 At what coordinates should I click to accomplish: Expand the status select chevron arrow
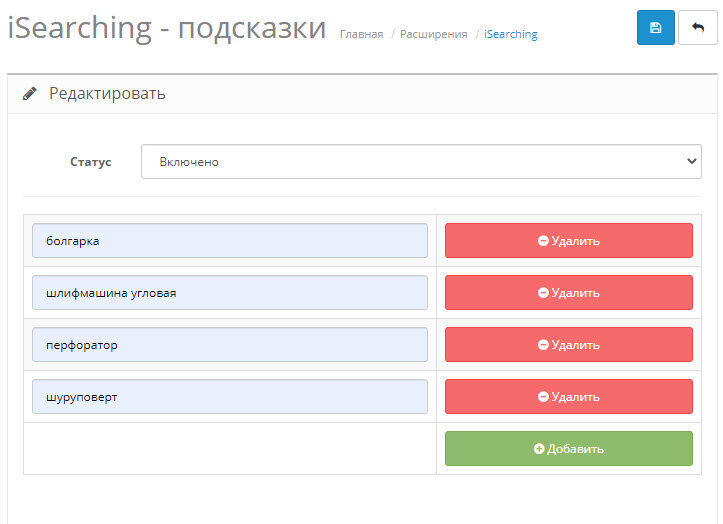click(x=690, y=162)
